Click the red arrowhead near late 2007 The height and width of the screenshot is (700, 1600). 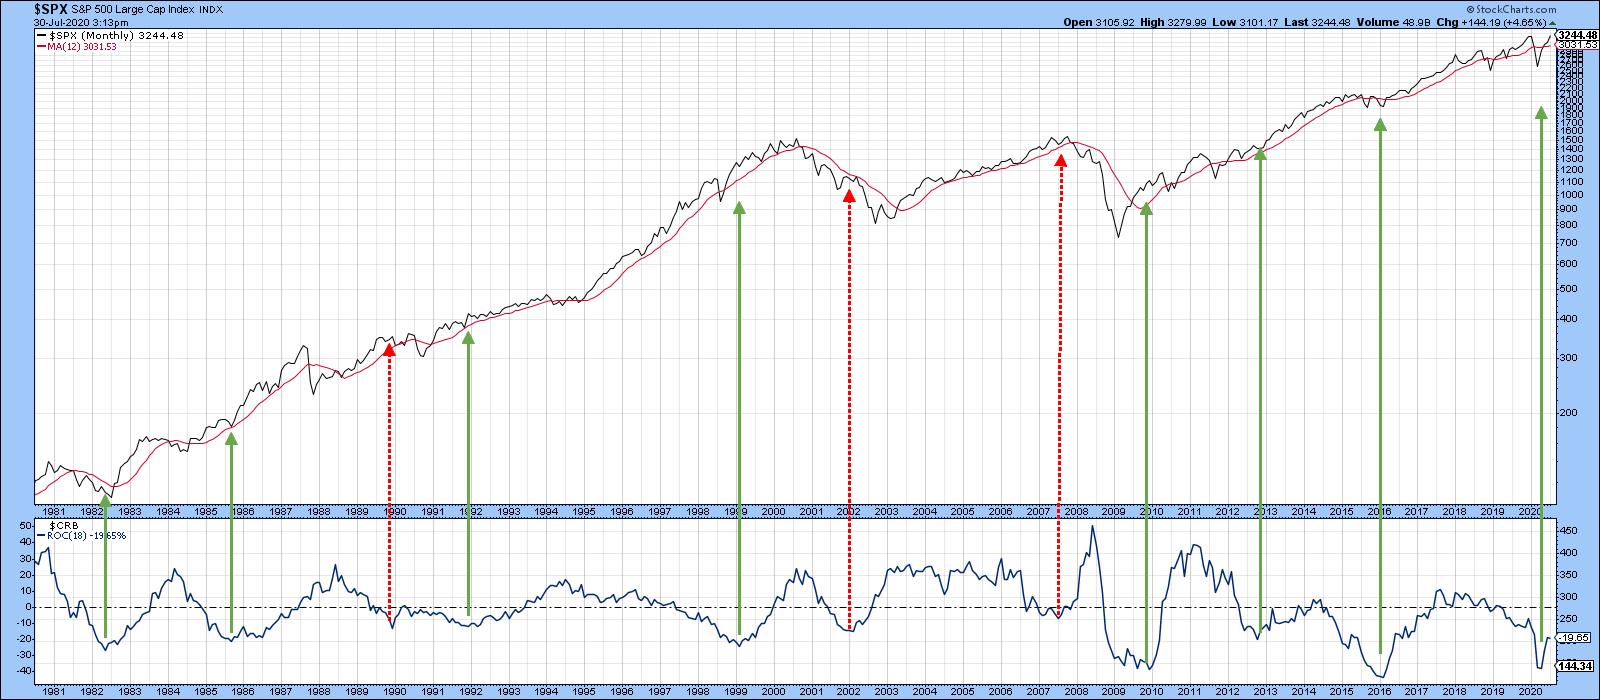coord(1060,161)
